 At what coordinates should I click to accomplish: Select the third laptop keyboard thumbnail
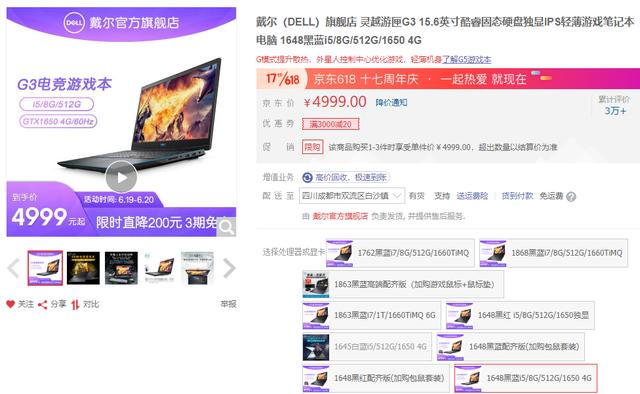coord(121,268)
